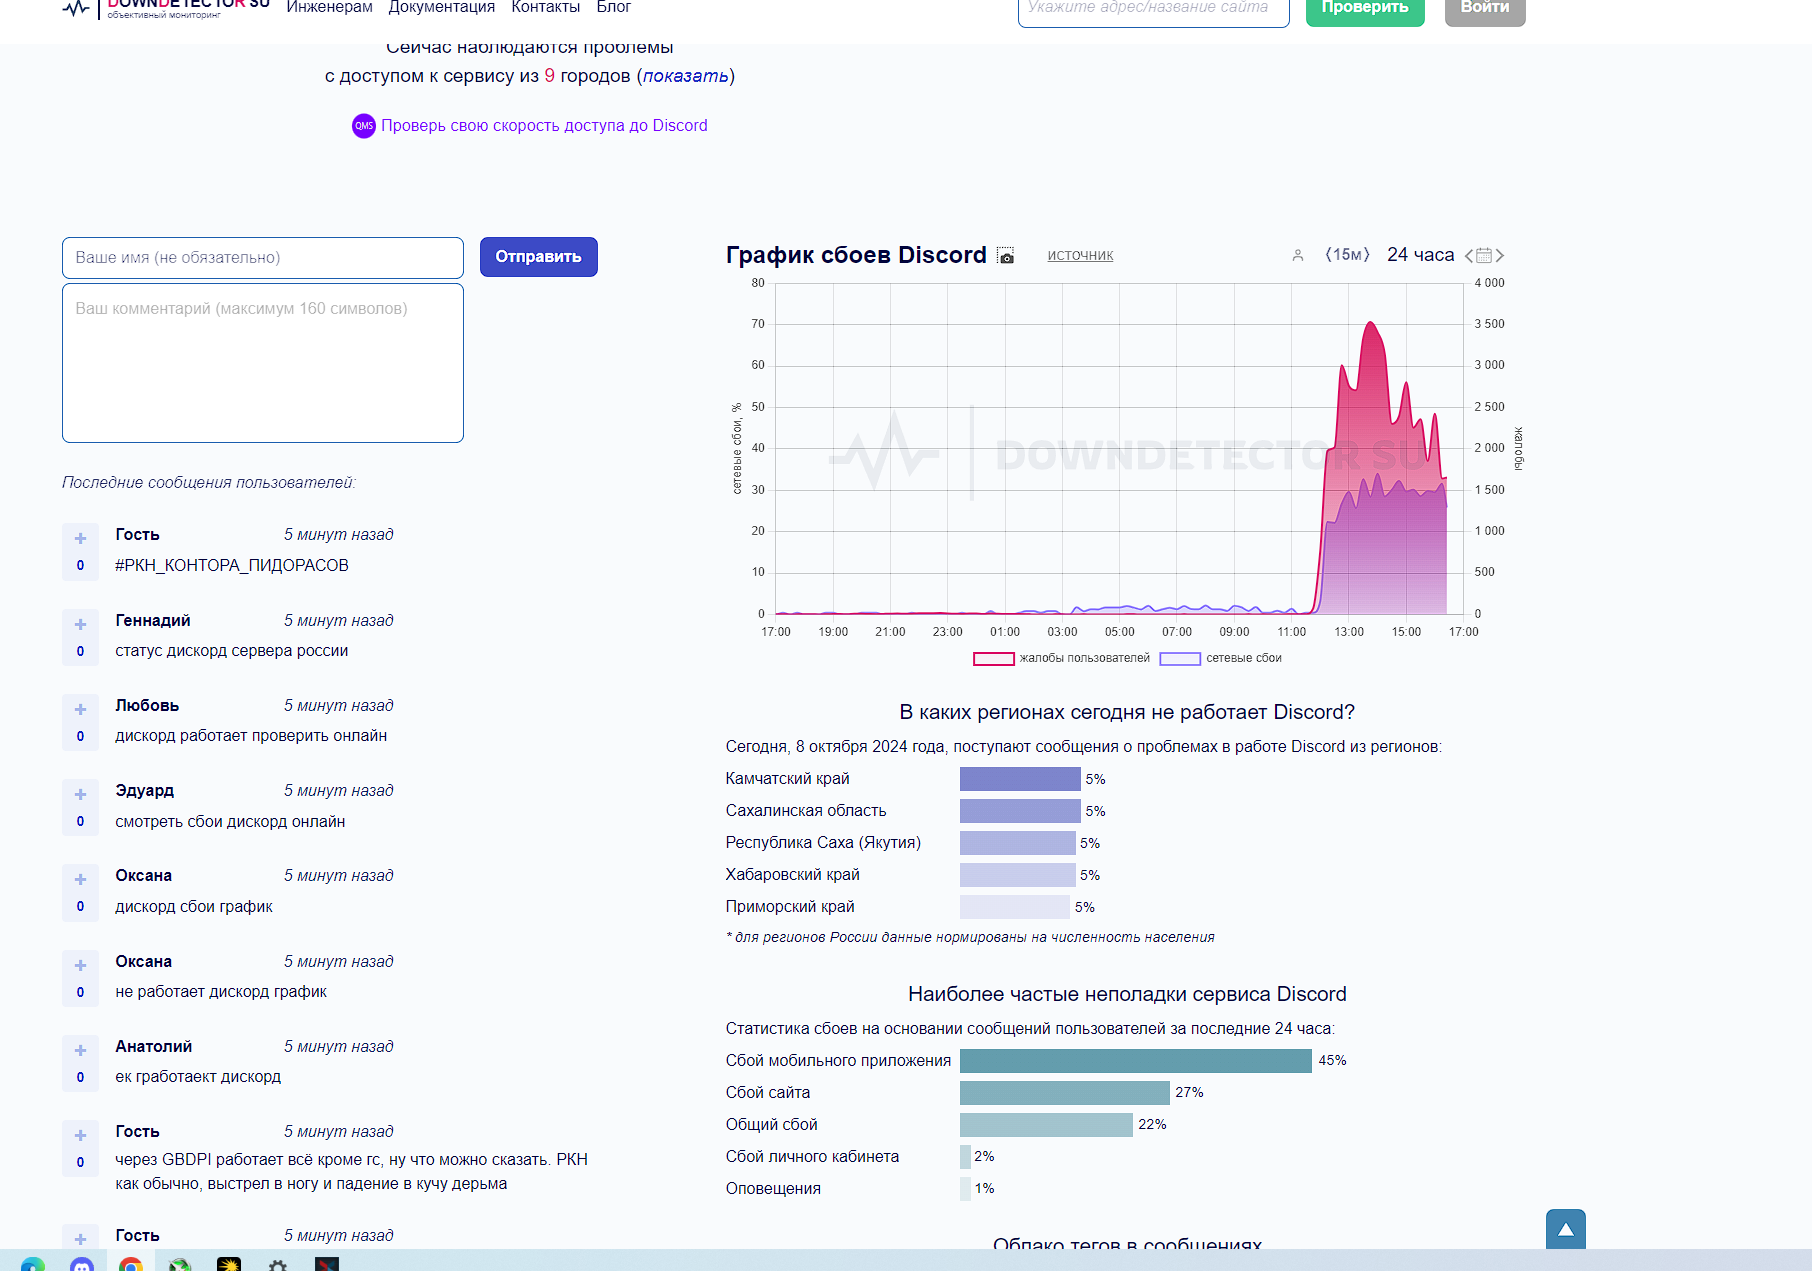The width and height of the screenshot is (1812, 1271).
Task: Upvote Оксана's 'не работает дискорд график' comment
Action: [80, 965]
